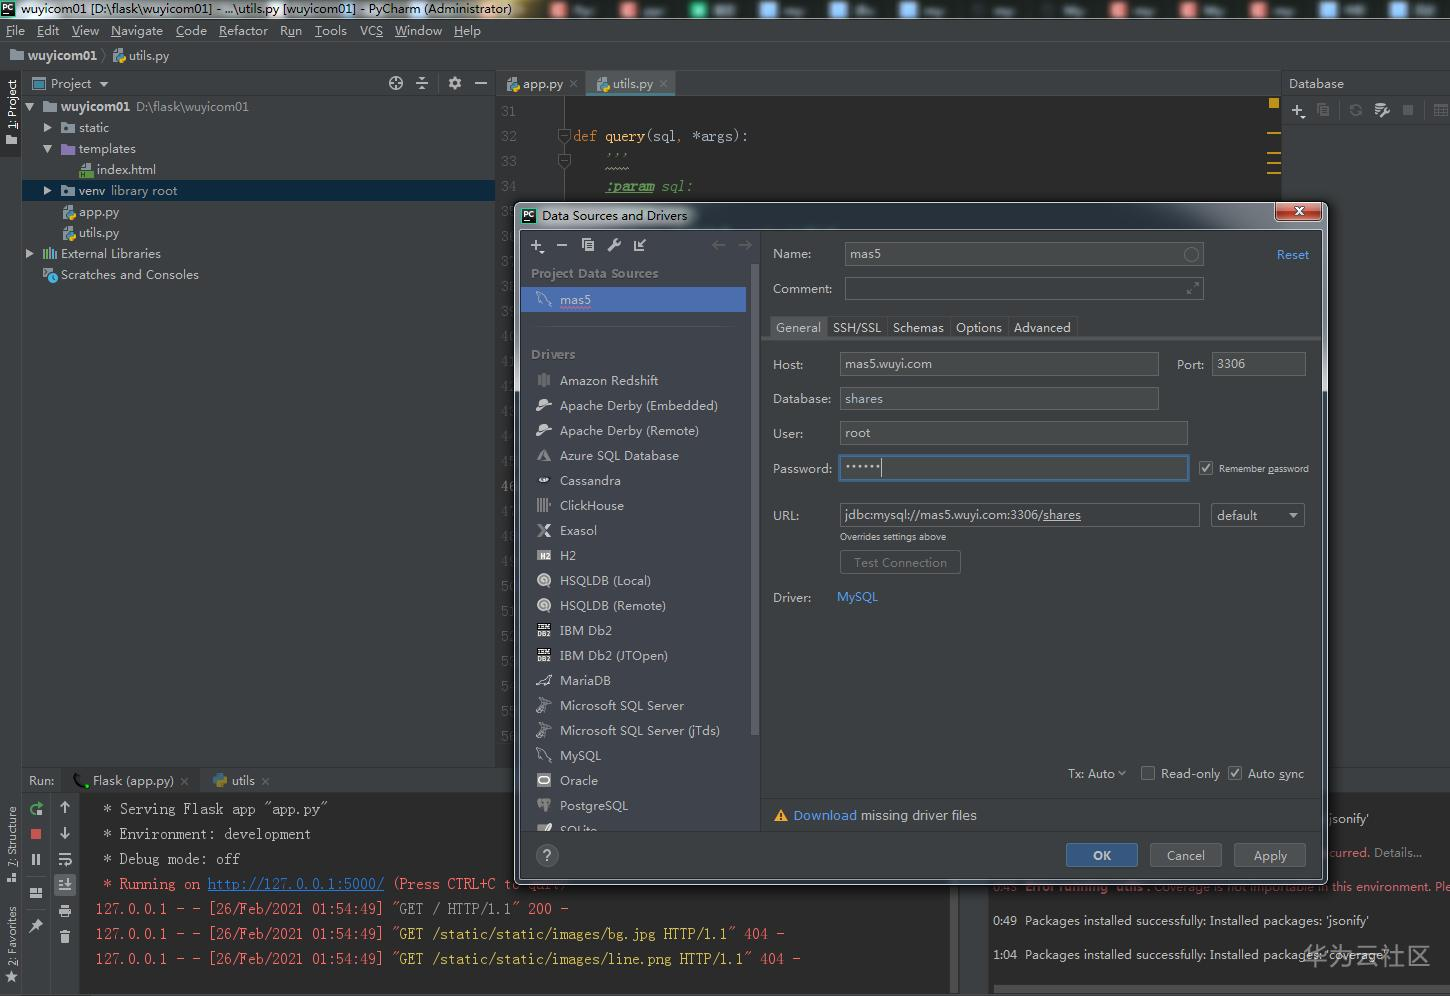Expand the Tx: Auto dropdown

(1097, 773)
